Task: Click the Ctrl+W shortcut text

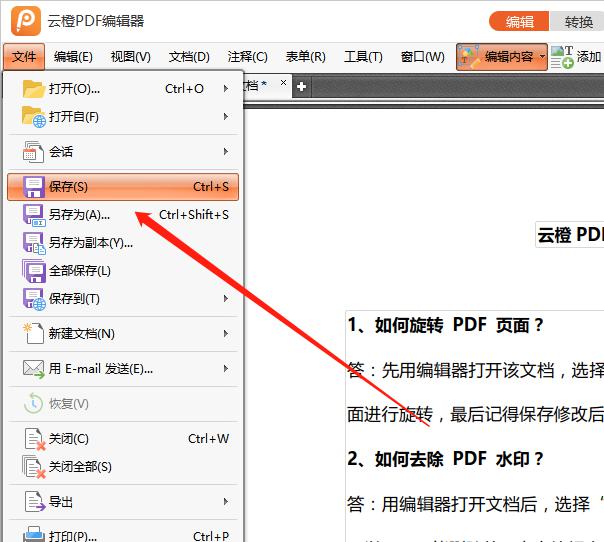Action: (208, 439)
